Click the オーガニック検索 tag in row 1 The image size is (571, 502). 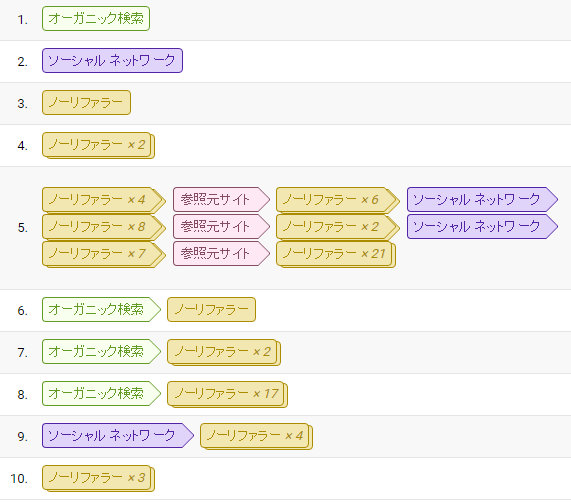tap(96, 19)
